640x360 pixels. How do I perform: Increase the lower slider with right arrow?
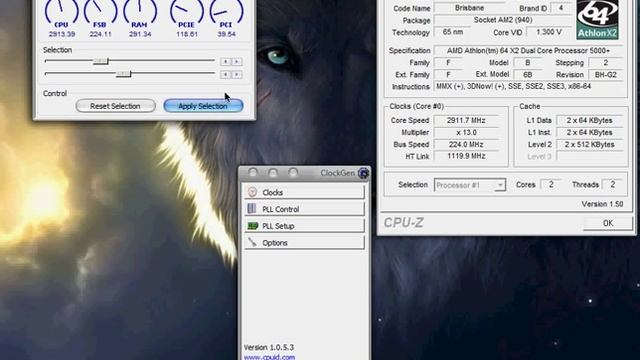click(x=237, y=75)
